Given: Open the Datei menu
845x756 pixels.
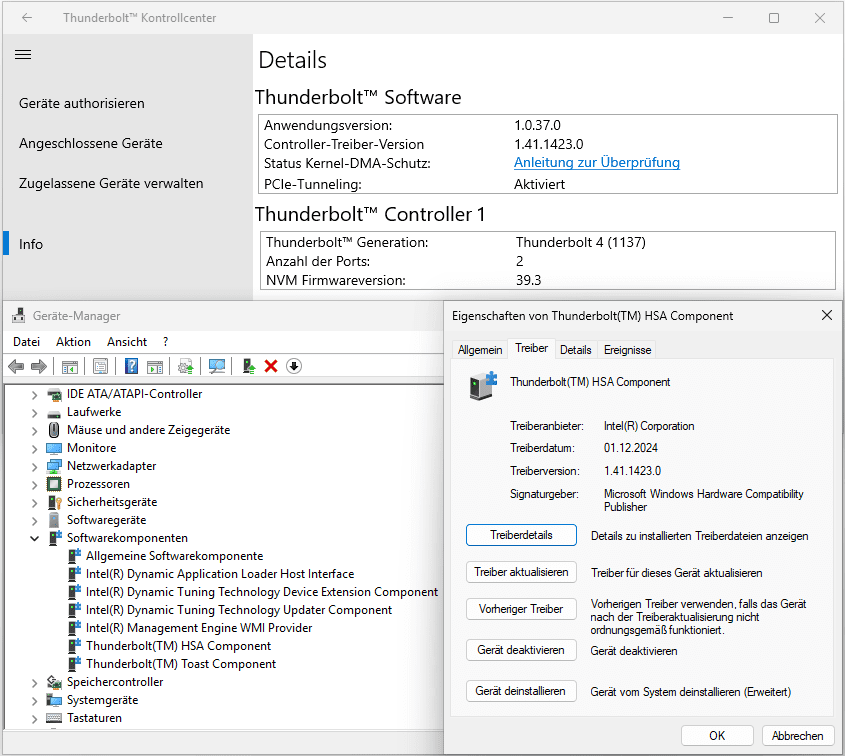Looking at the screenshot, I should click(26, 342).
